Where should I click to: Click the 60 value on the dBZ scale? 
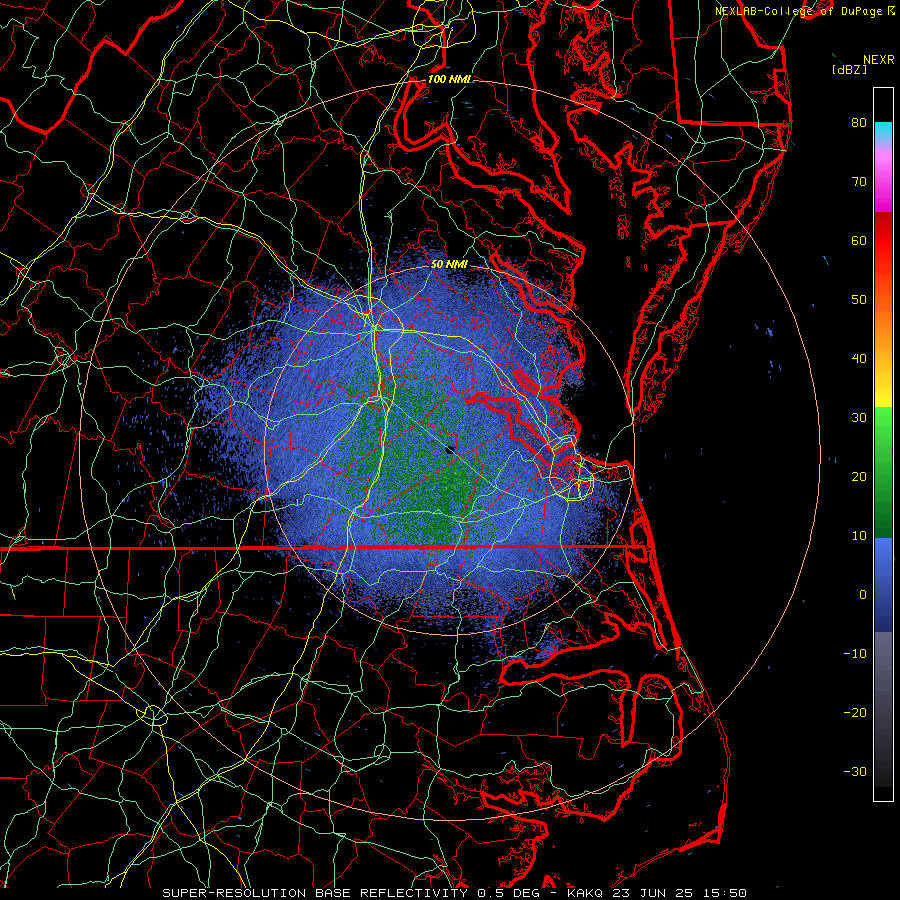859,240
